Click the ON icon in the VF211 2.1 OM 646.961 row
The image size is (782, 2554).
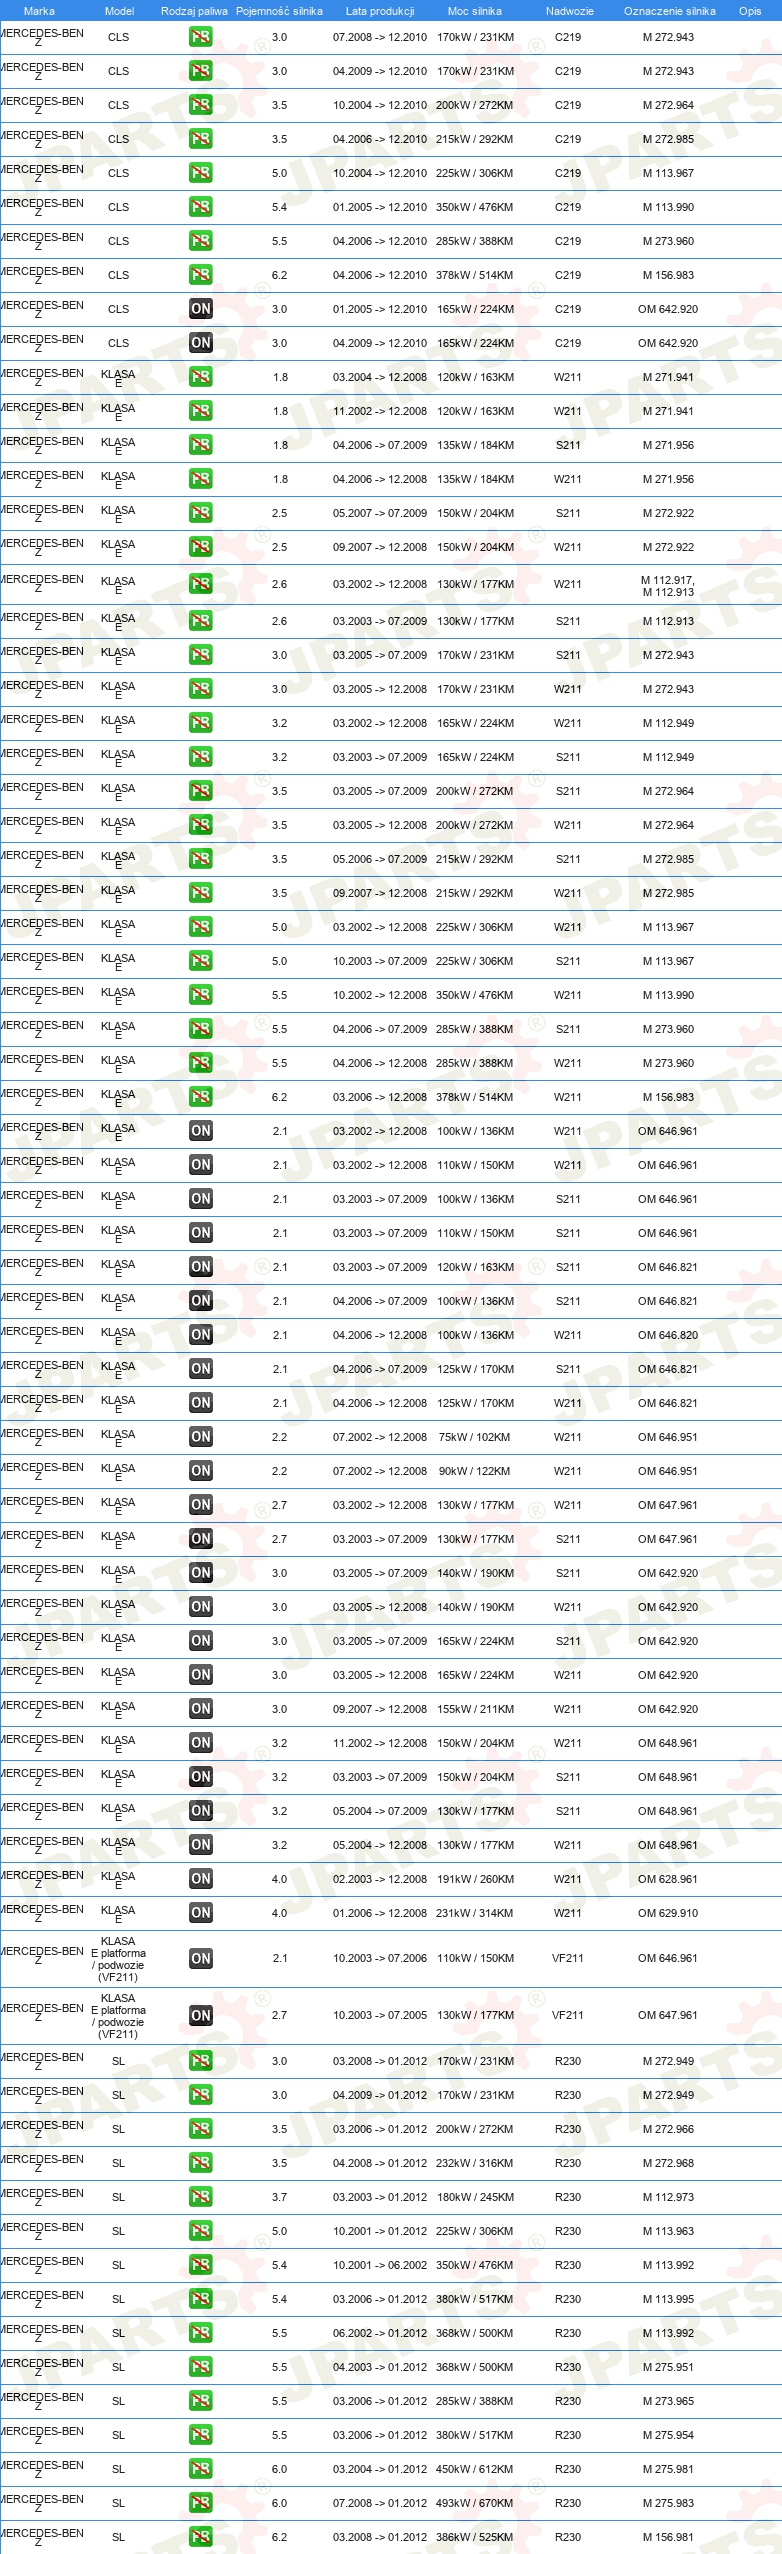click(200, 1958)
